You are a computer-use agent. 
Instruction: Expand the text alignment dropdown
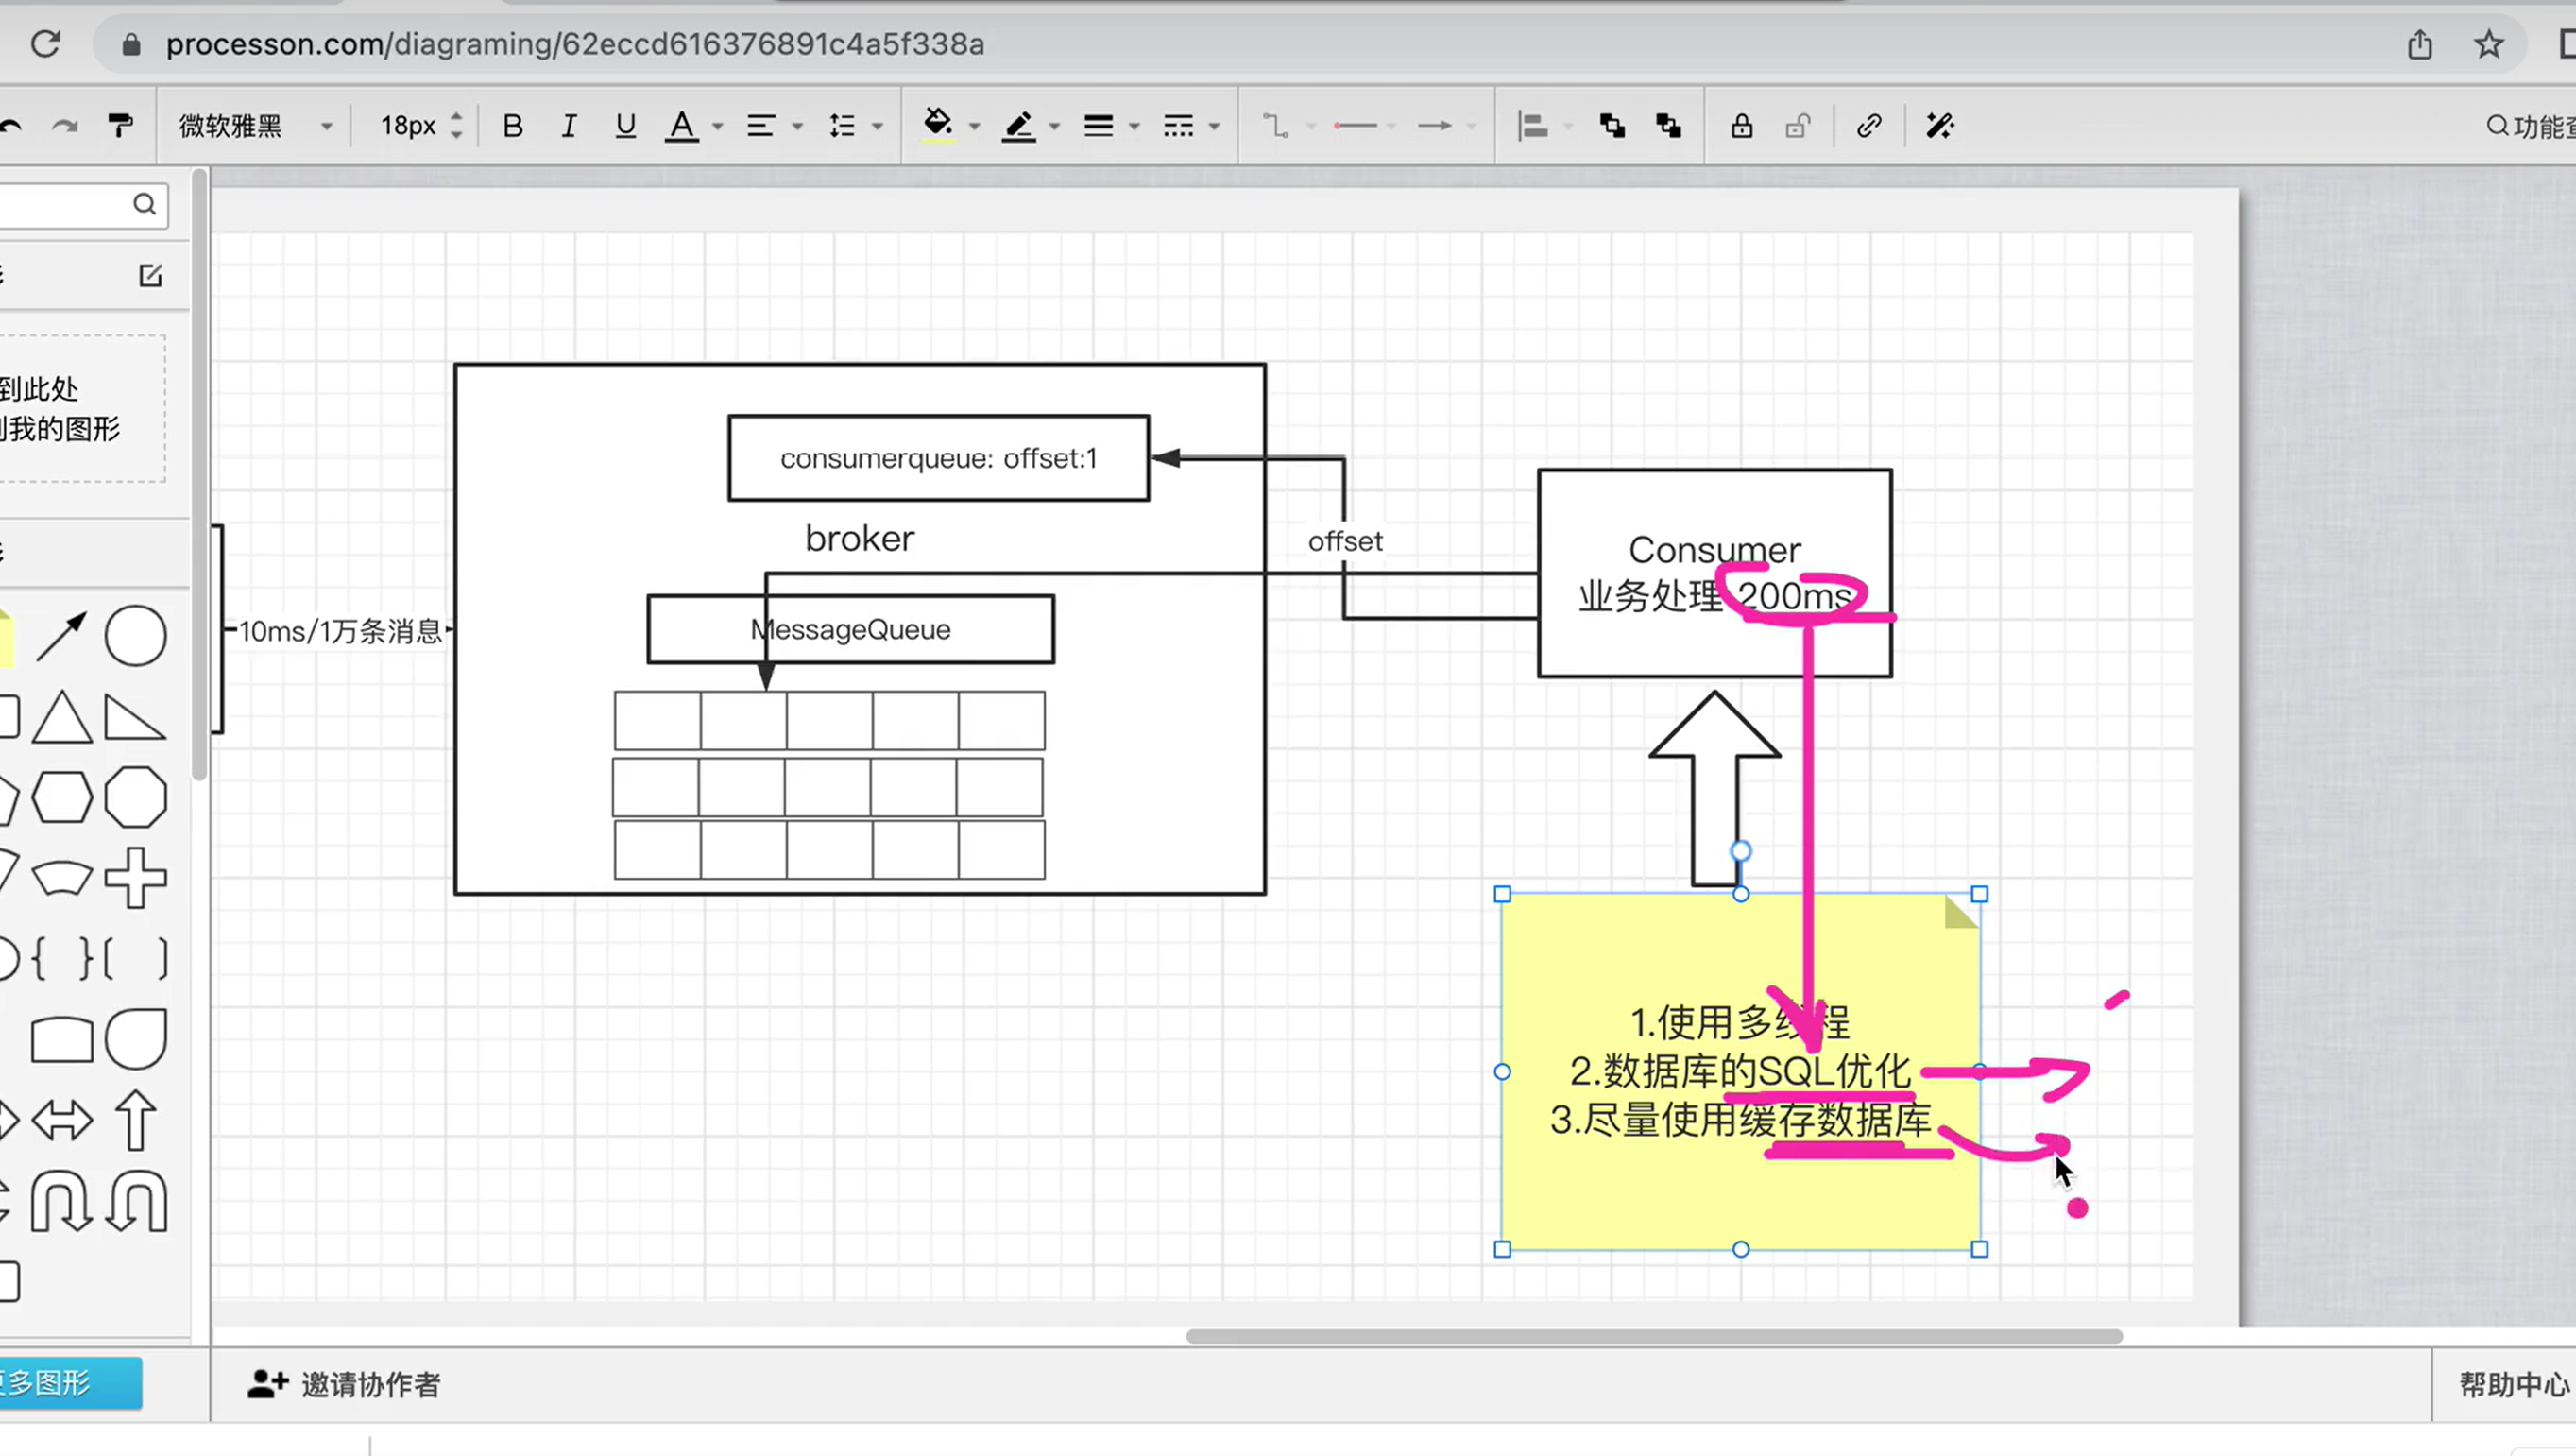(797, 127)
